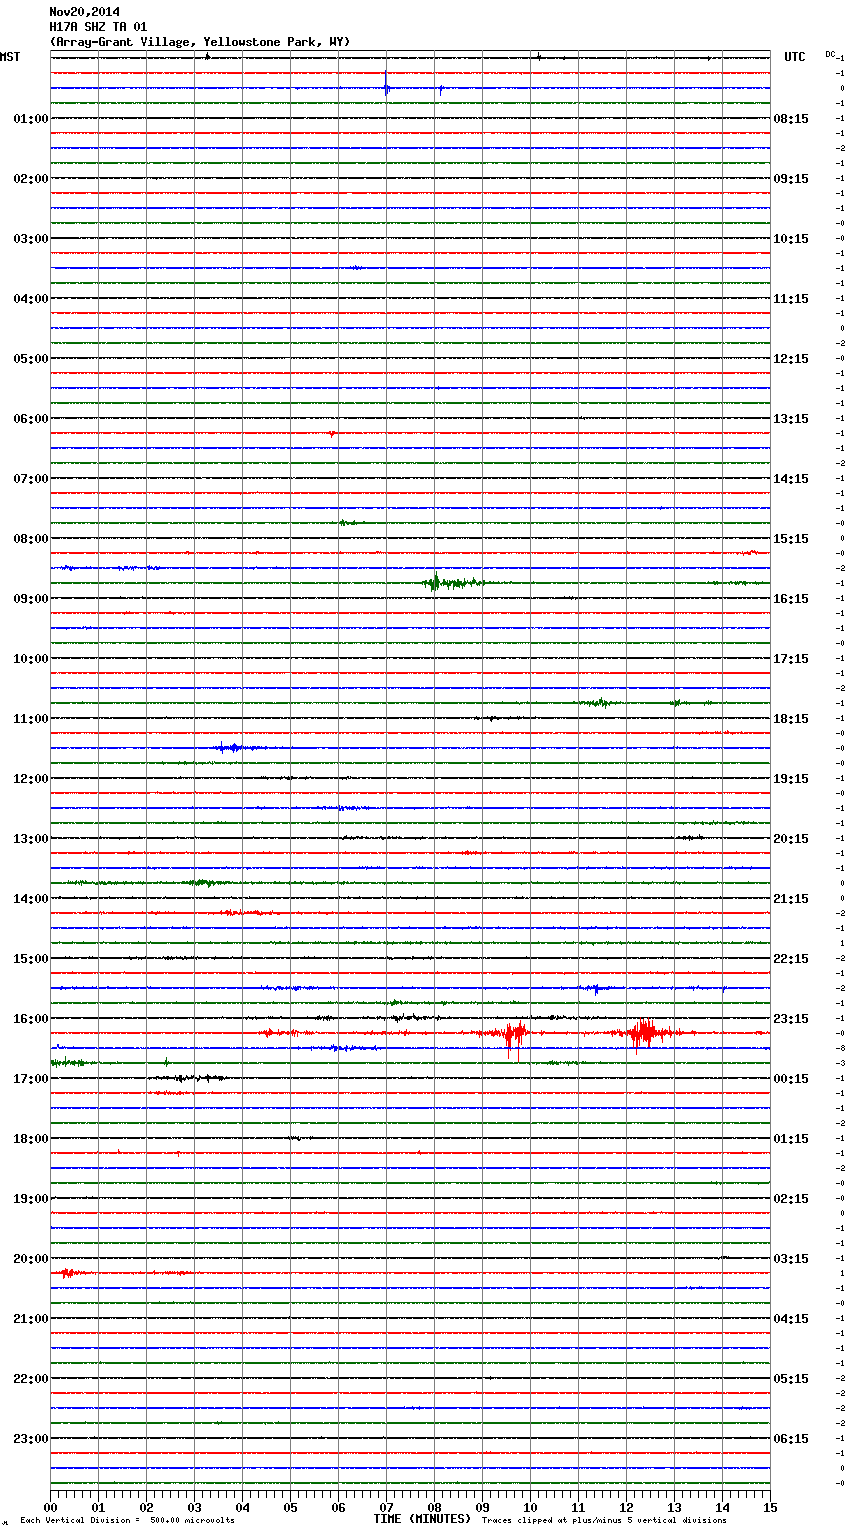
Task: Click minute tick label 12 on time axis
Action: 626,1507
